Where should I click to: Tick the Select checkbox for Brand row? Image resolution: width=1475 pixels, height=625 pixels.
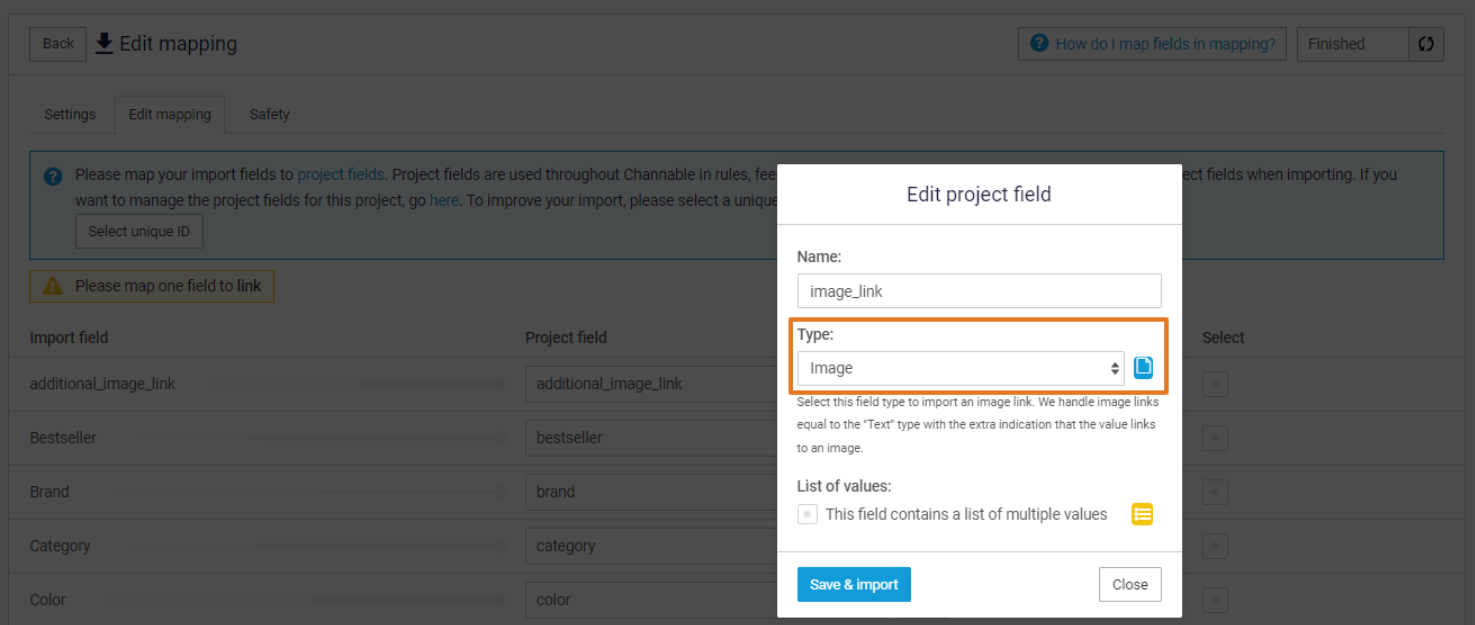(1214, 492)
